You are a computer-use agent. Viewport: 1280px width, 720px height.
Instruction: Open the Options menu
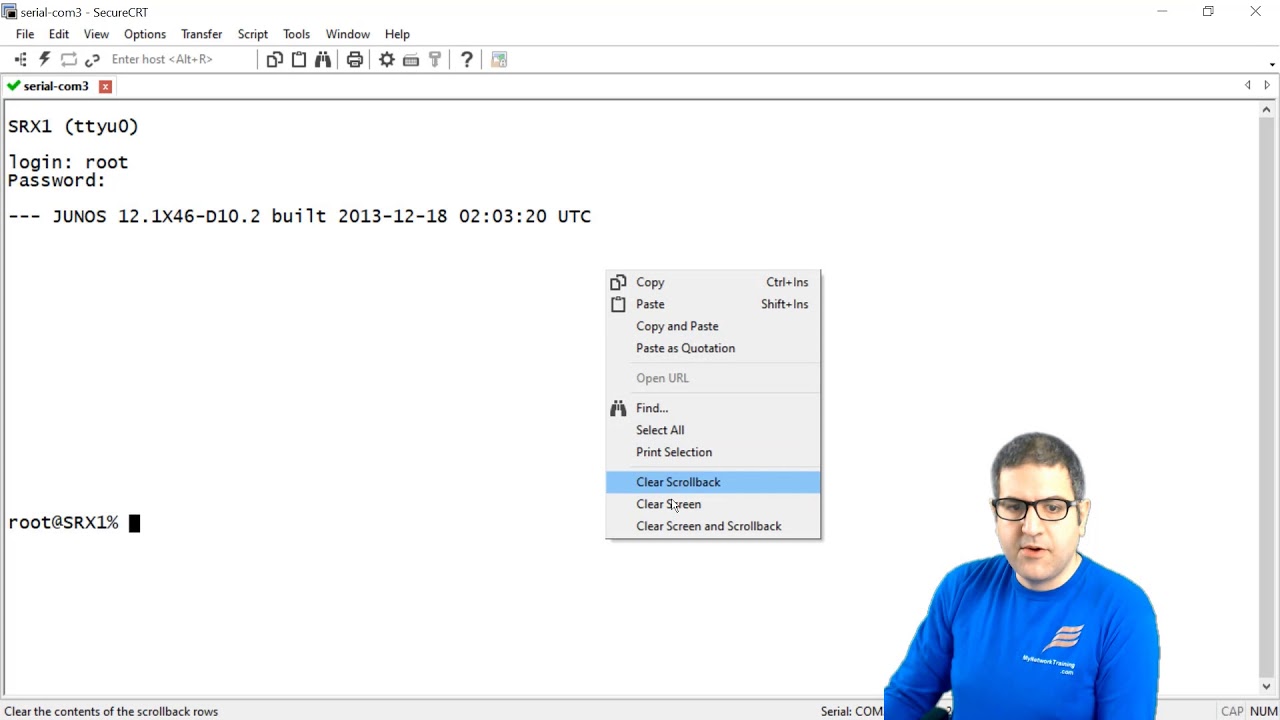coord(145,34)
